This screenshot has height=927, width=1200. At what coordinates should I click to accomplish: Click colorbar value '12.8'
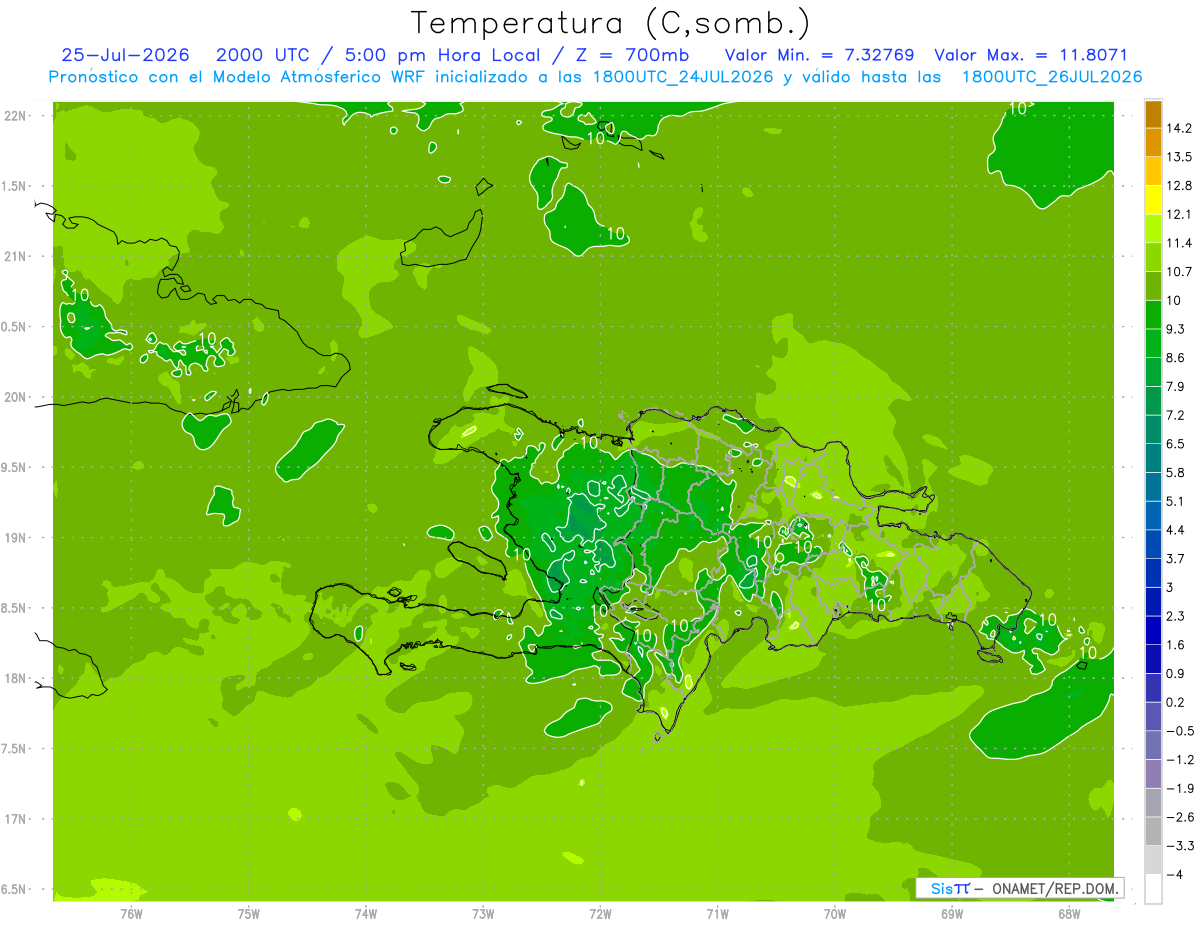point(1179,186)
